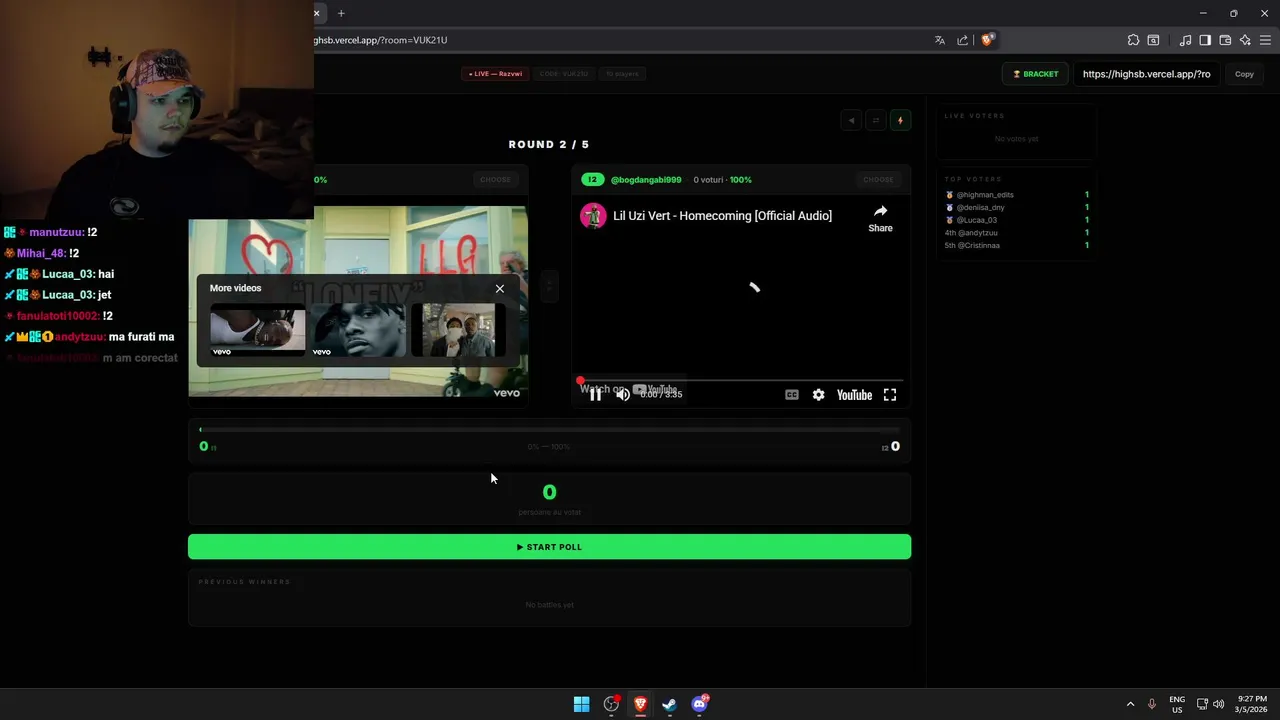1280x720 pixels.
Task: Click the LIVE — Razvwi badge
Action: (x=495, y=74)
